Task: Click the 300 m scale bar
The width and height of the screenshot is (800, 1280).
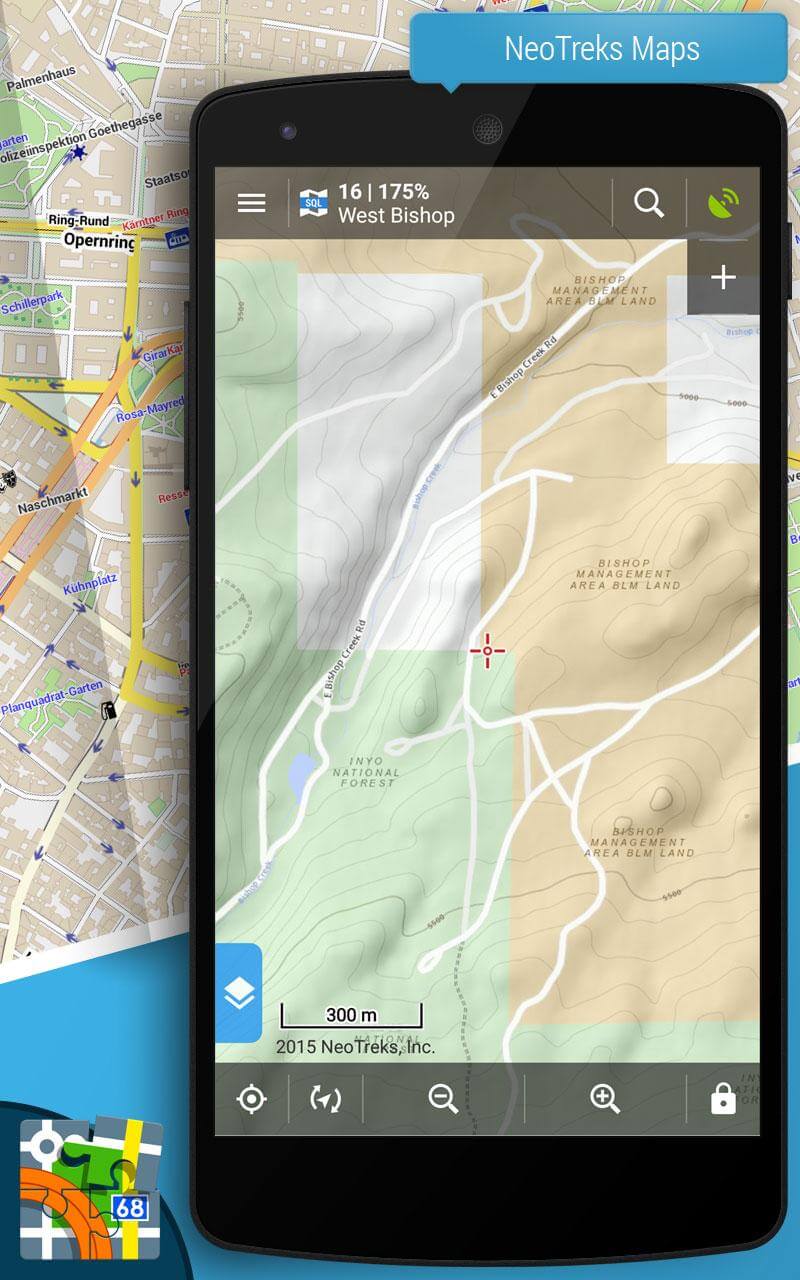Action: (x=351, y=1015)
